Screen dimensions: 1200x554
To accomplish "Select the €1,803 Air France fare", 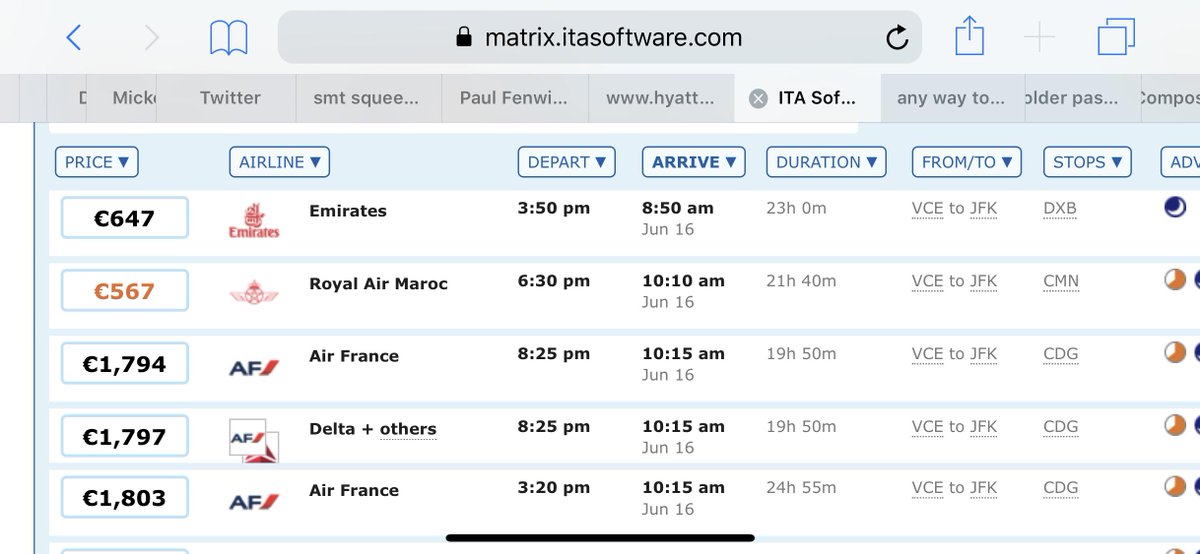I will 124,498.
